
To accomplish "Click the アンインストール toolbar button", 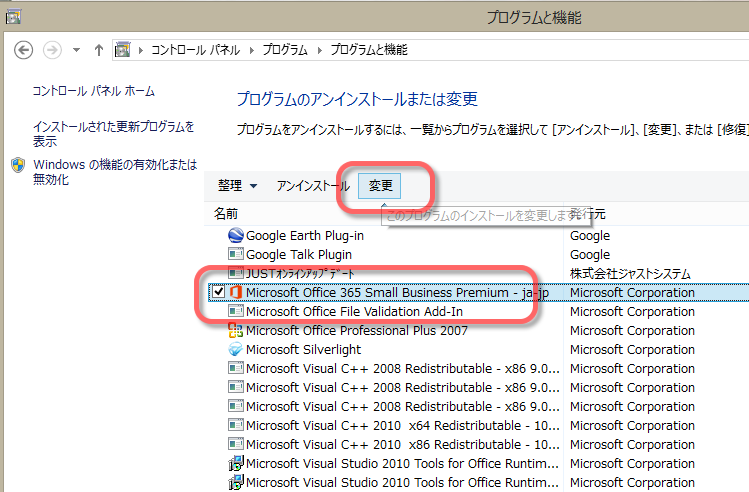I will click(313, 185).
